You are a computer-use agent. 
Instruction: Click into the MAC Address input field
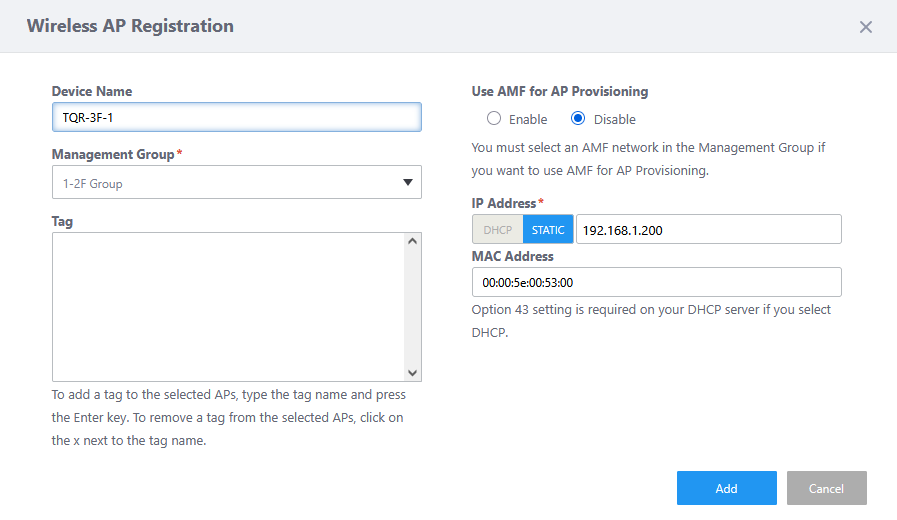click(656, 282)
